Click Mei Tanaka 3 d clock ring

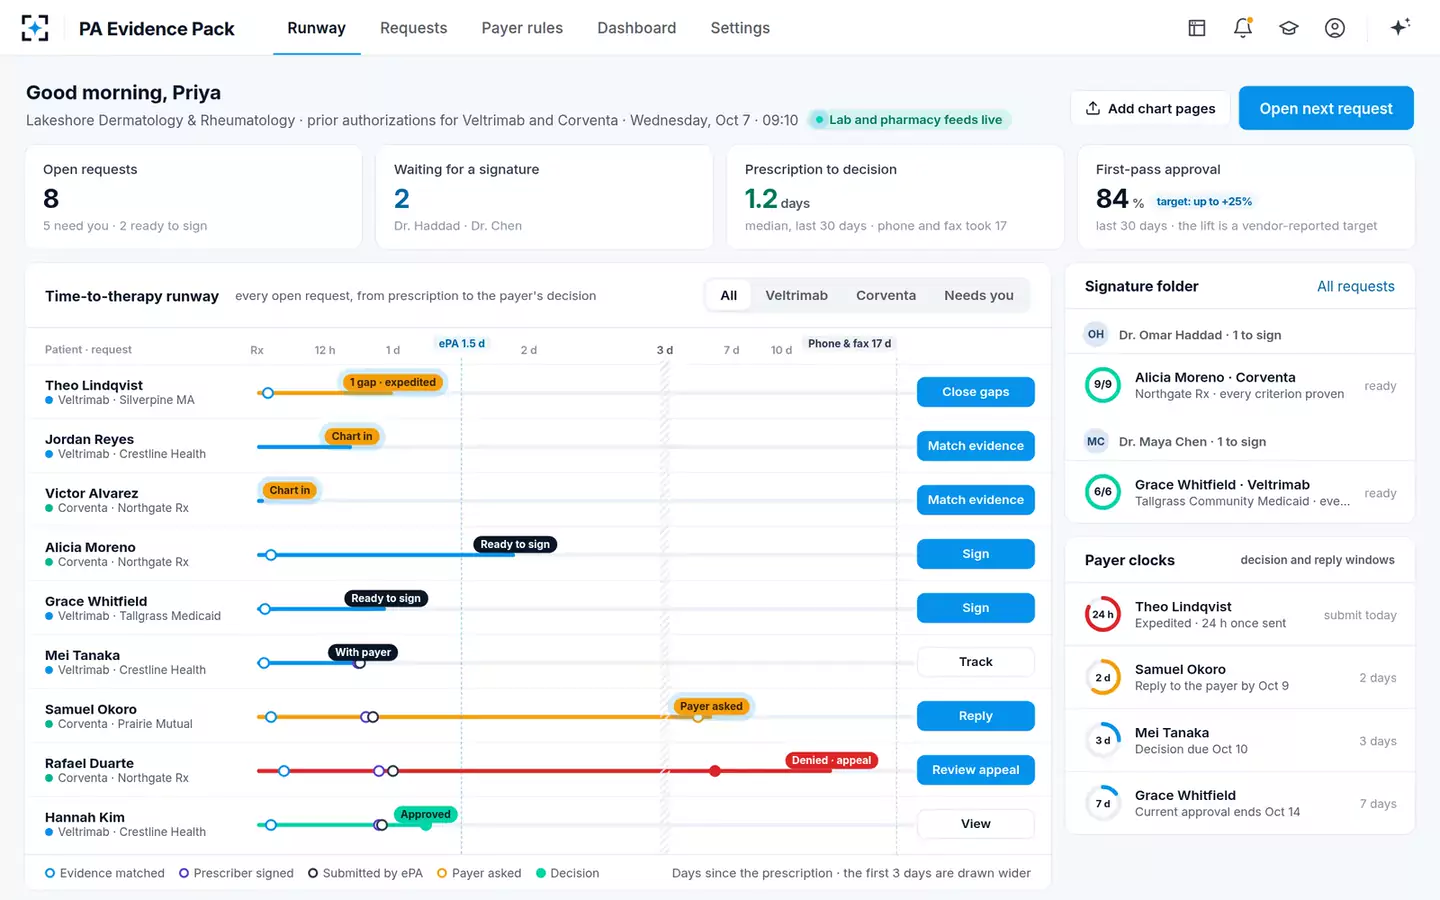point(1103,741)
